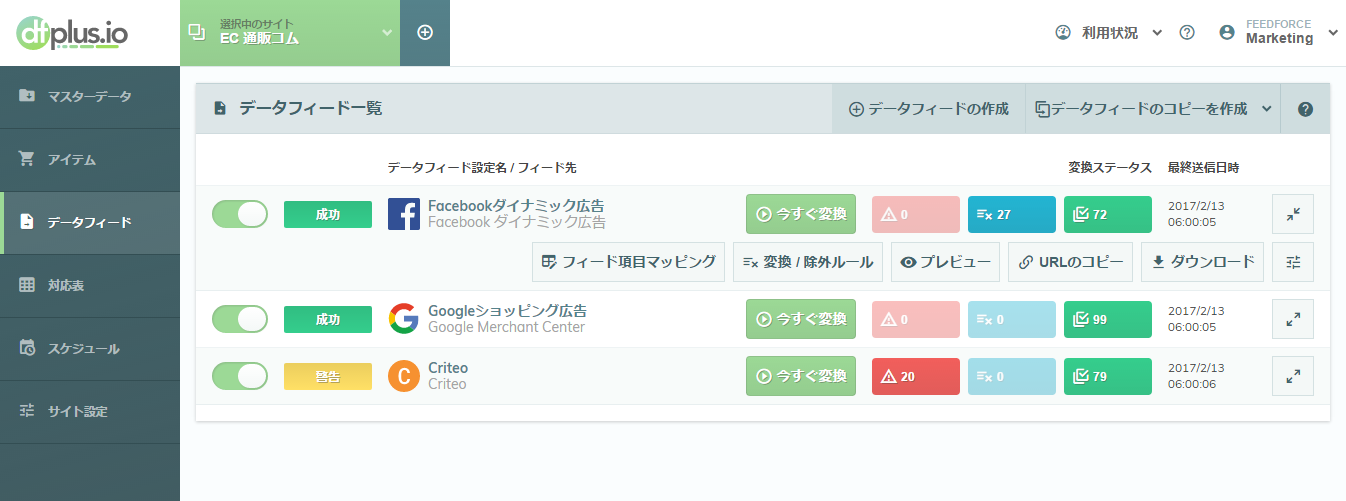The image size is (1346, 501).
Task: Click the add site plus icon
Action: click(x=425, y=33)
